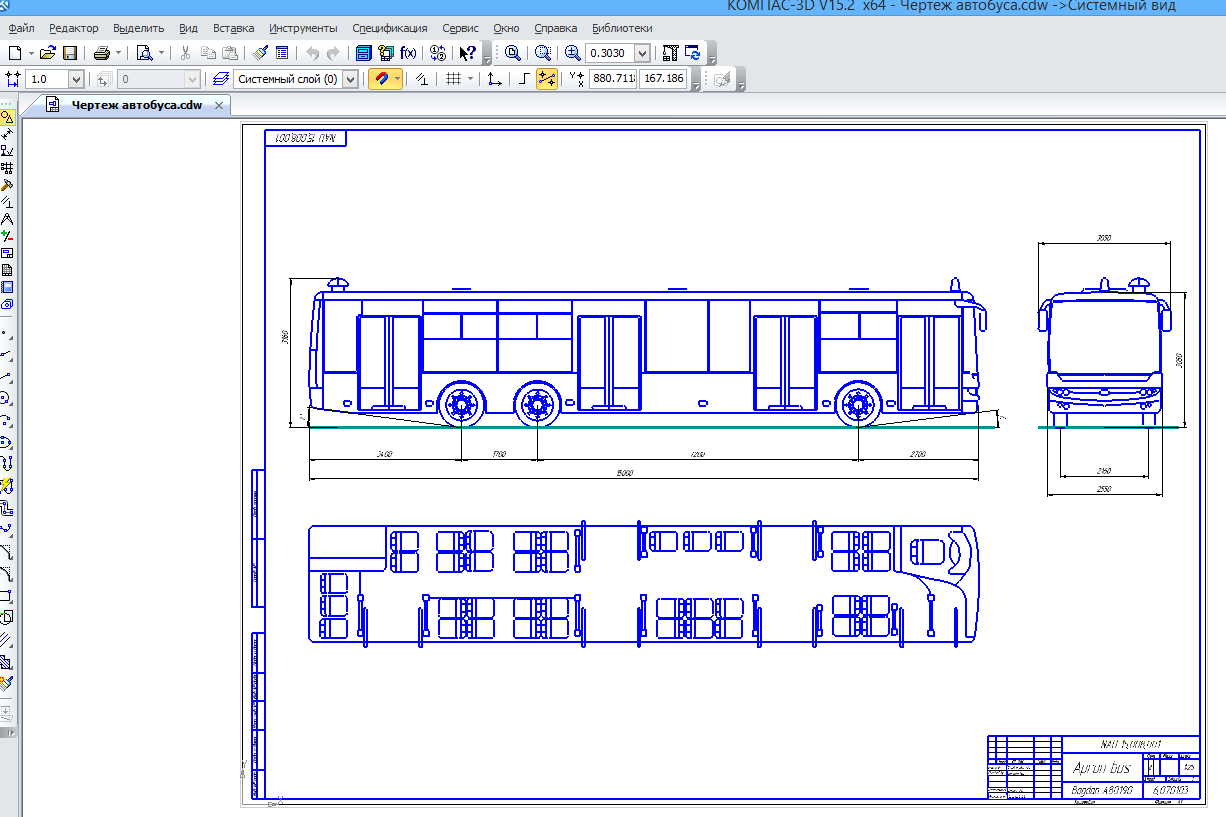Toggle the grid display
1226x817 pixels.
453,79
